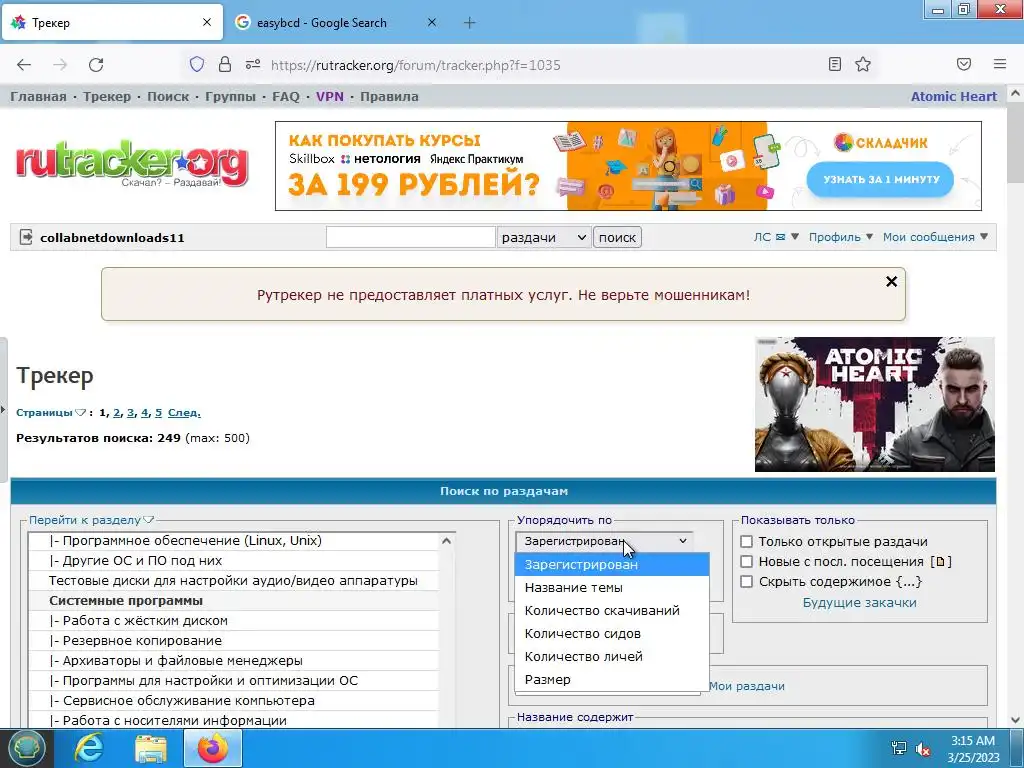Open the Трекер nav link
1024x768 pixels.
point(107,97)
